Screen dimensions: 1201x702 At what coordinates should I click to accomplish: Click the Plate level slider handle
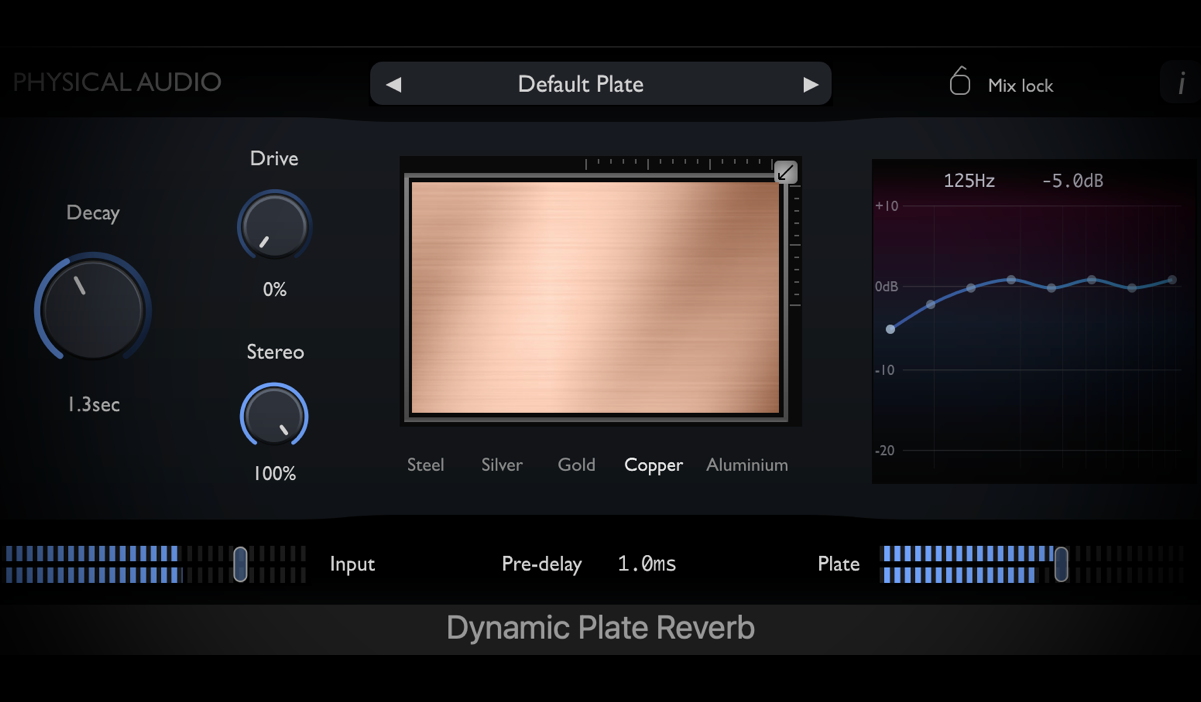(x=1061, y=564)
